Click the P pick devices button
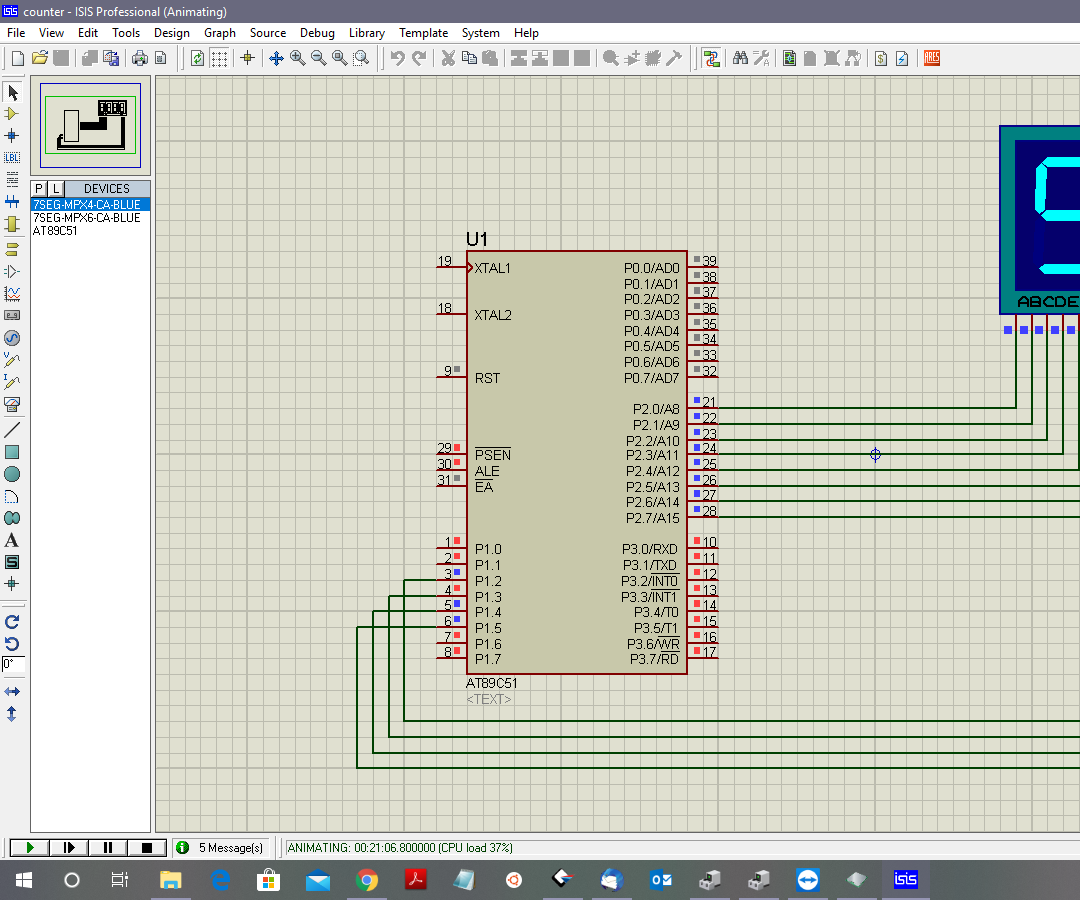This screenshot has width=1080, height=900. (39, 189)
